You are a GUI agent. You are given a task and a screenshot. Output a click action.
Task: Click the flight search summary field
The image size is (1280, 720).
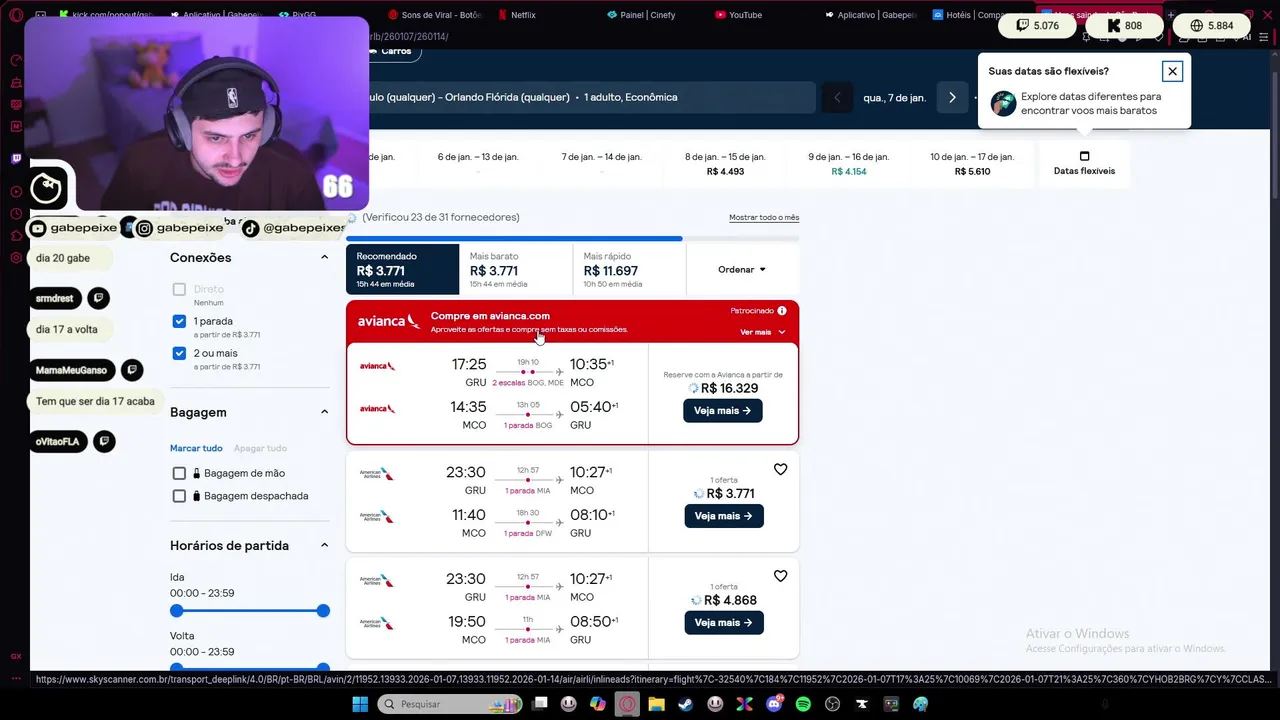tap(590, 97)
